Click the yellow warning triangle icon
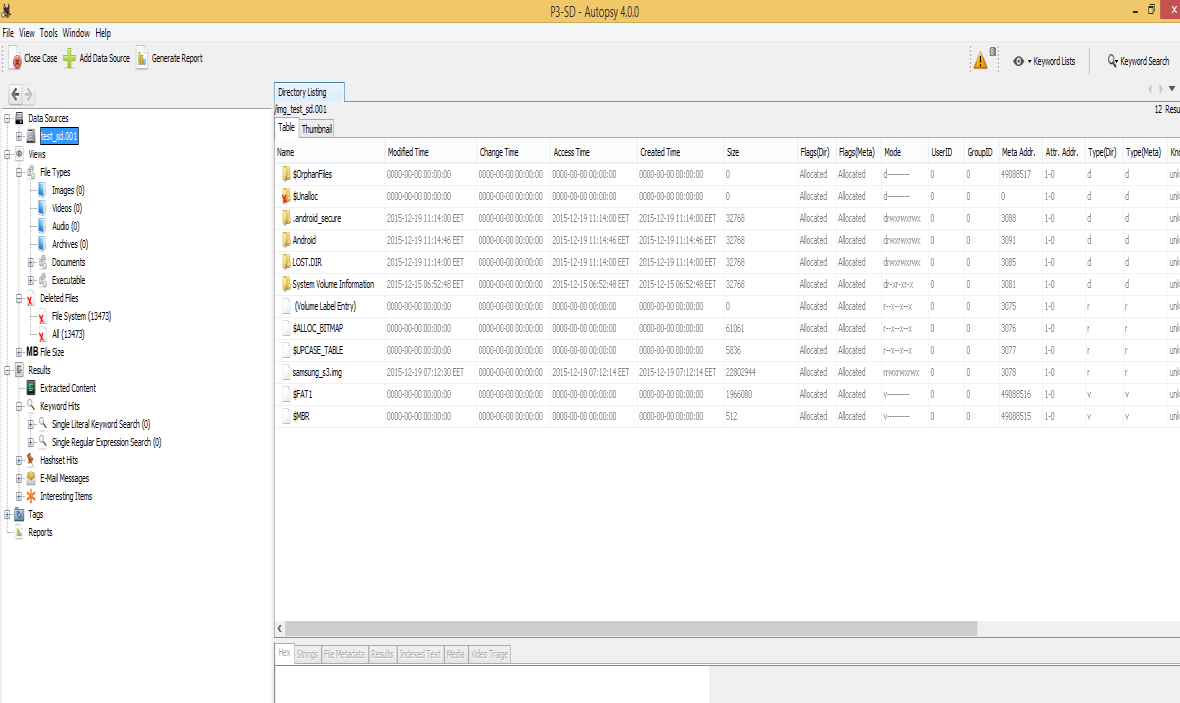 click(980, 61)
